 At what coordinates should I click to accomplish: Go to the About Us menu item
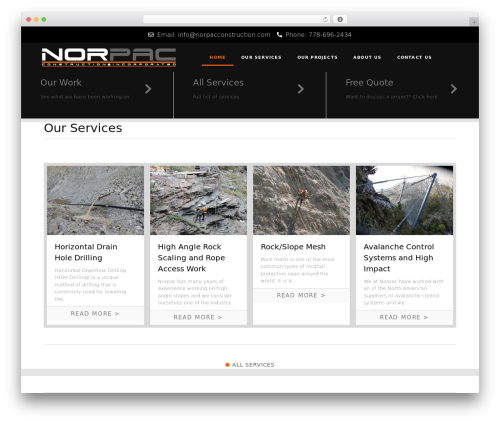[x=367, y=57]
